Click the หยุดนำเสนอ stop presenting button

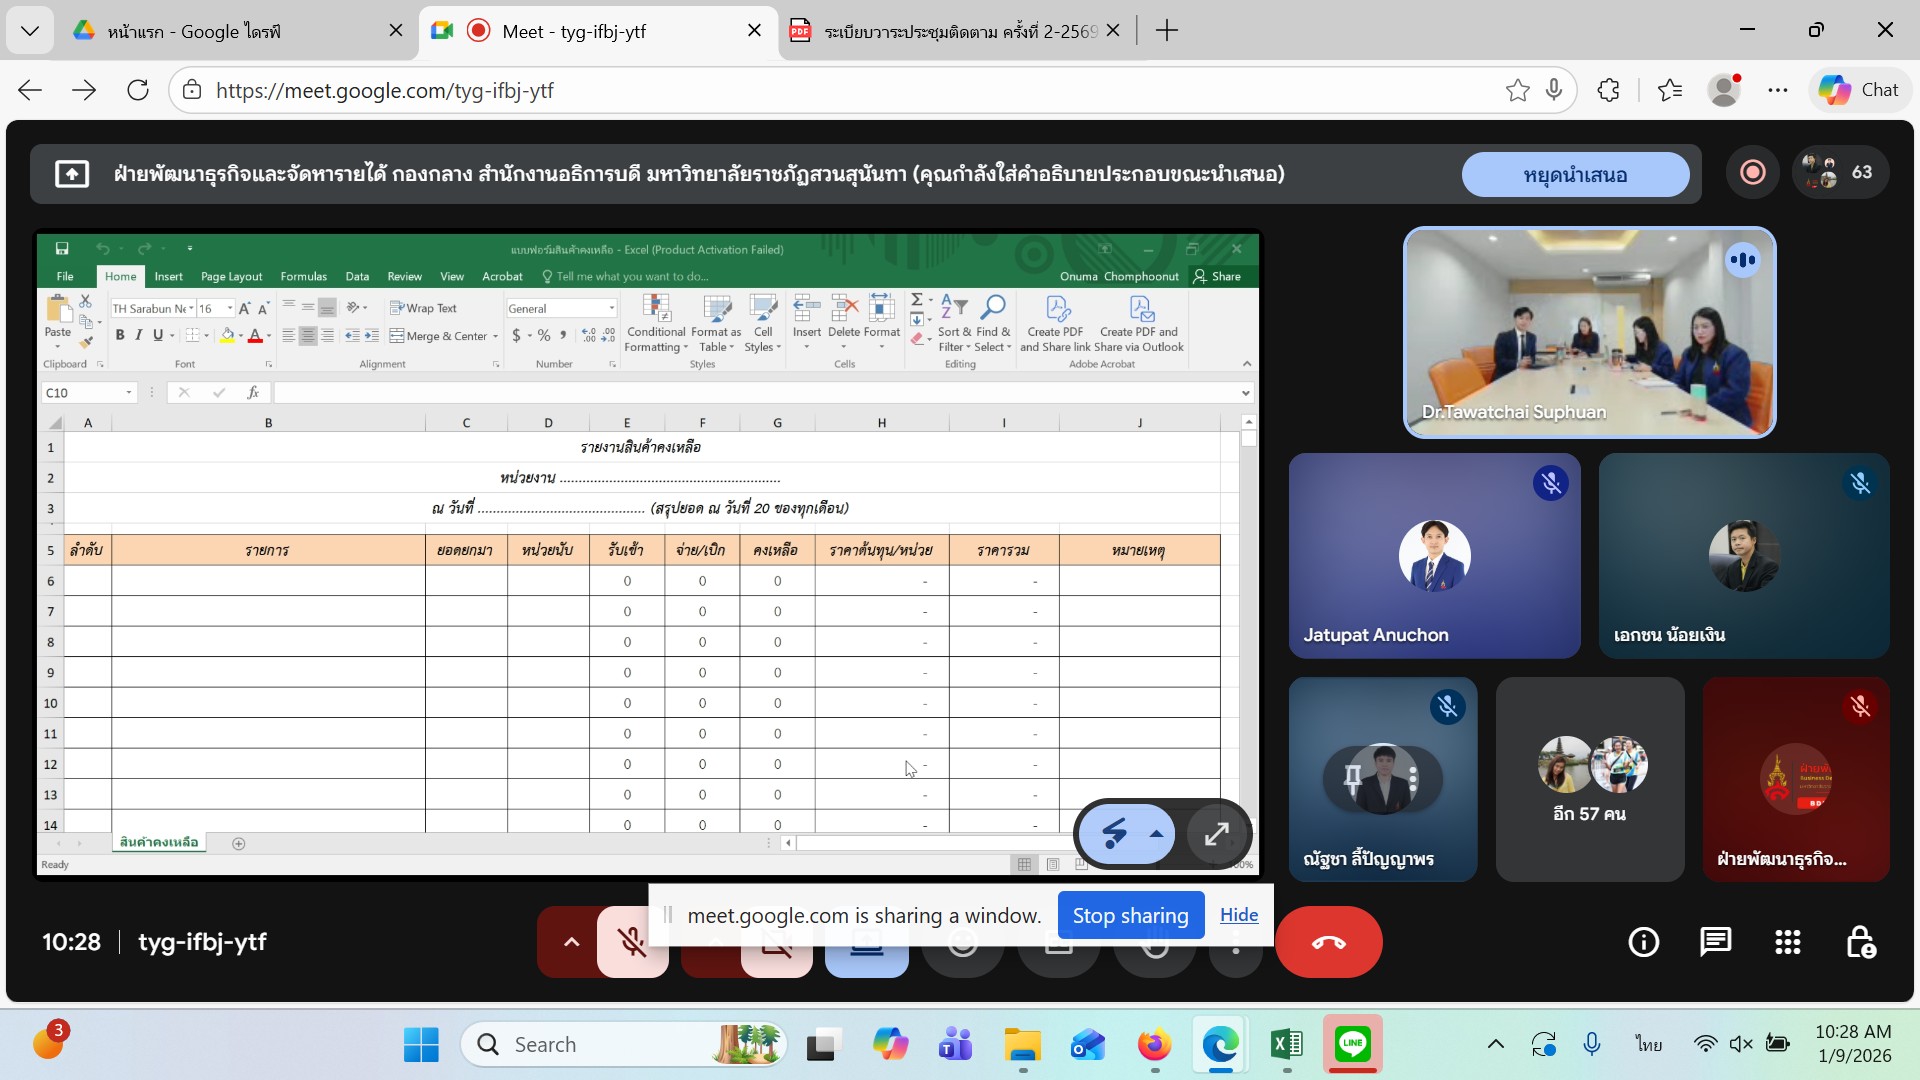1575,175
